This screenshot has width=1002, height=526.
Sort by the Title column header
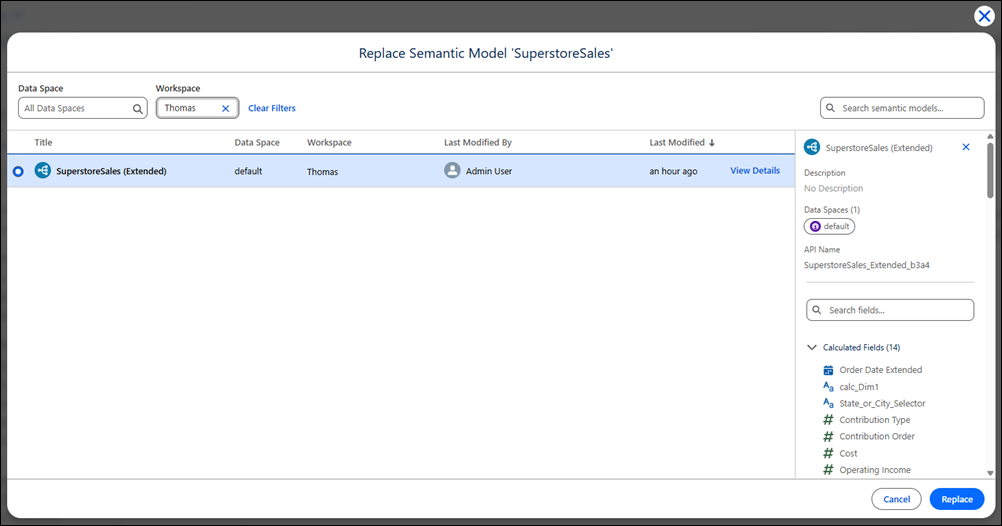point(43,143)
